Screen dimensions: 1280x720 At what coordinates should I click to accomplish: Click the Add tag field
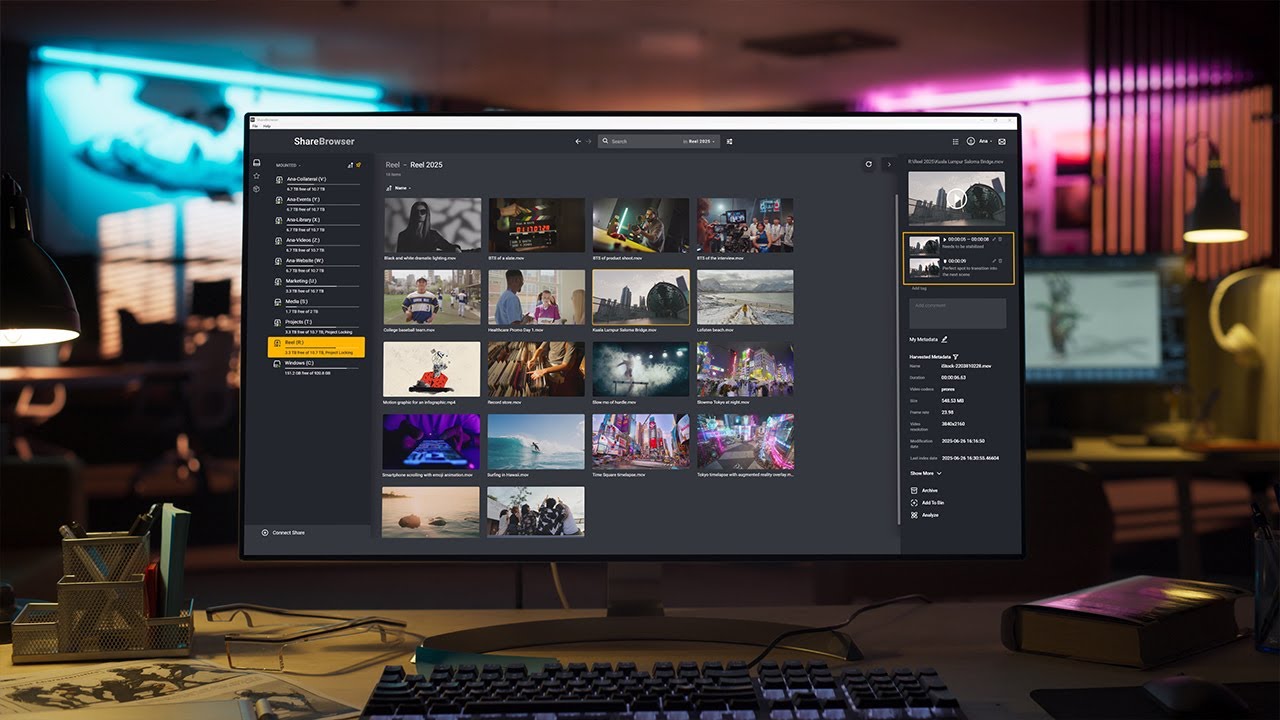coord(919,288)
